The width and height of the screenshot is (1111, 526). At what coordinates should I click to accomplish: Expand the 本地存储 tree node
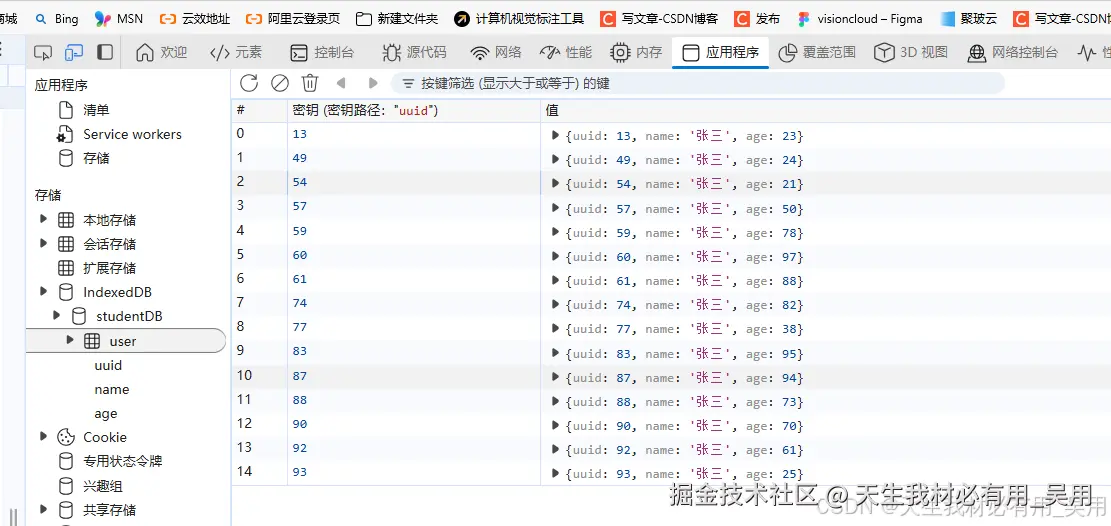44,220
